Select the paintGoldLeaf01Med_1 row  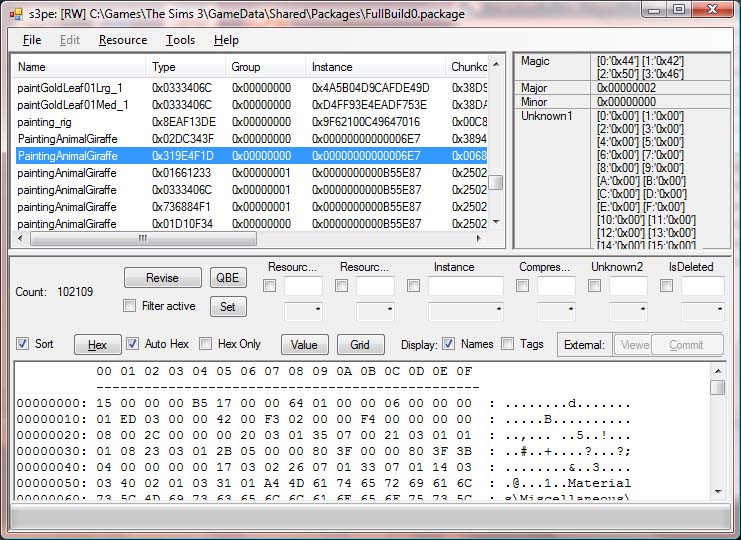pyautogui.click(x=251, y=105)
